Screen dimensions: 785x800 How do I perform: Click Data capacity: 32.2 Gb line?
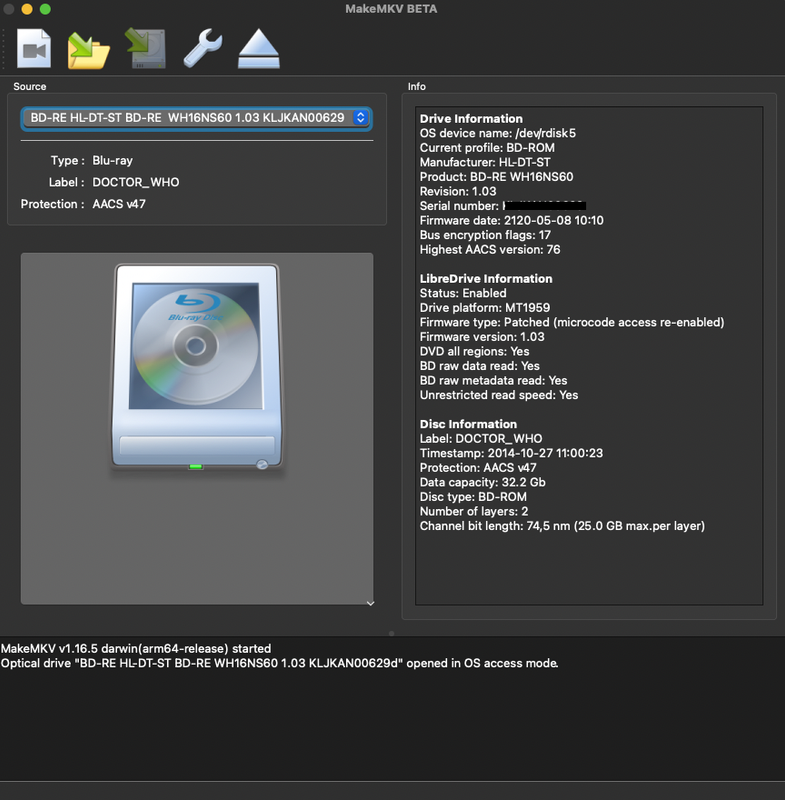[x=483, y=482]
